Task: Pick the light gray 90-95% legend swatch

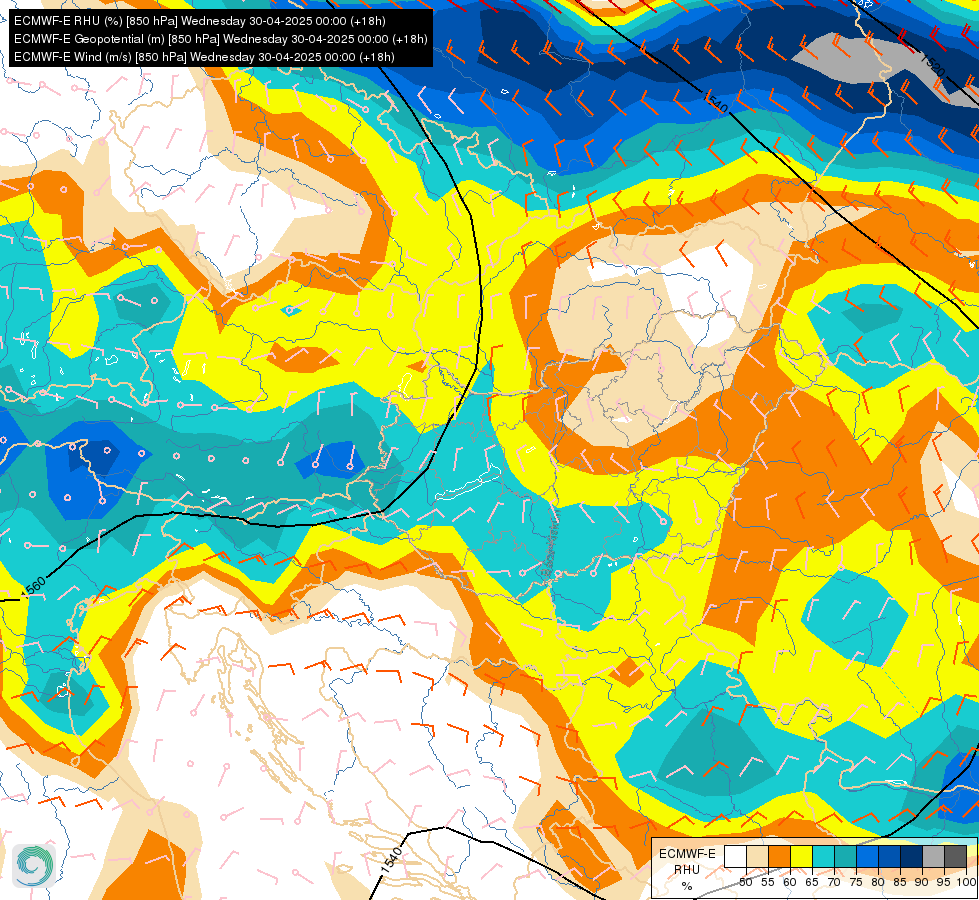Action: coord(933,856)
